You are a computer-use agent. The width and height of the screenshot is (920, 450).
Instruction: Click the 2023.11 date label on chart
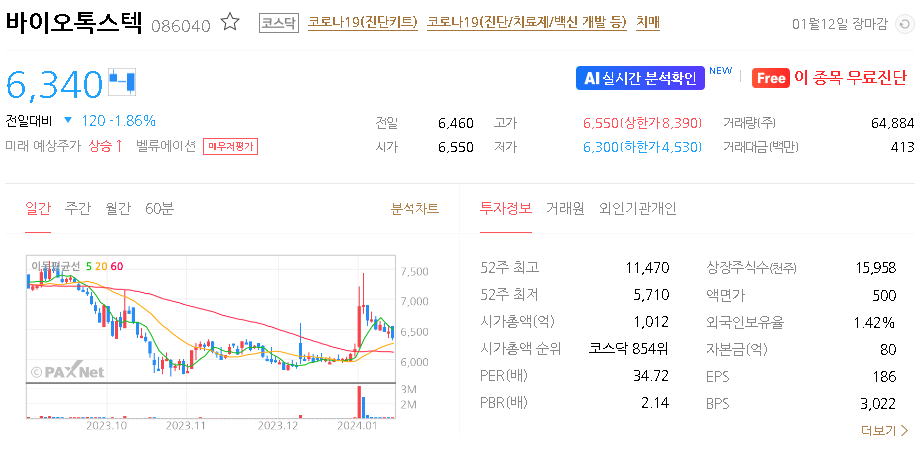click(185, 425)
